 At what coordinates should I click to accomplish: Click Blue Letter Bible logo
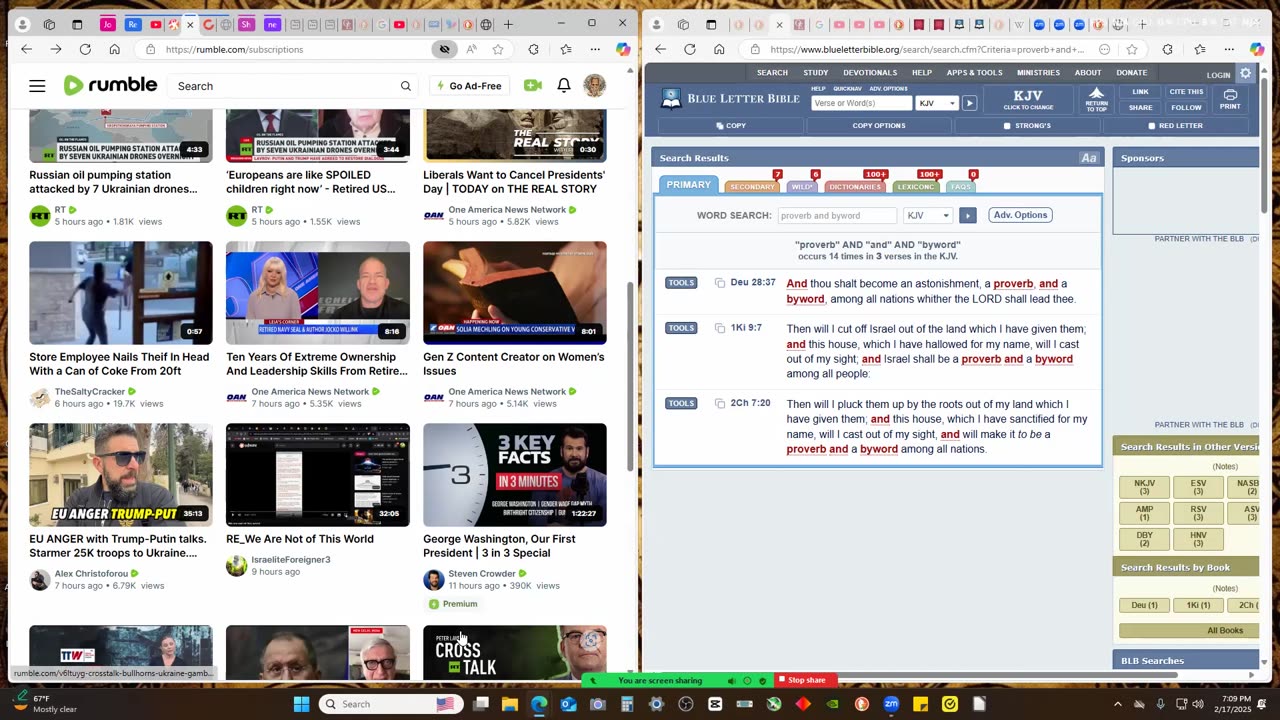click(730, 98)
